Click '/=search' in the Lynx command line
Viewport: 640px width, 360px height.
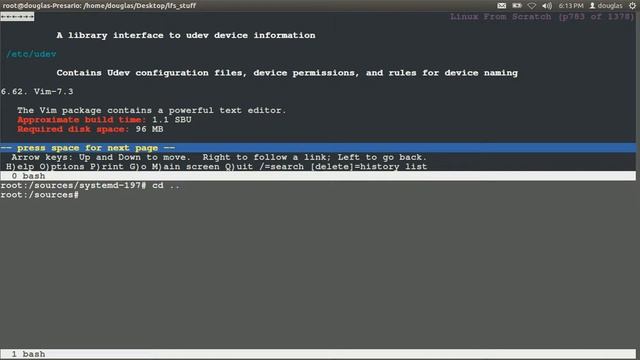click(281, 167)
